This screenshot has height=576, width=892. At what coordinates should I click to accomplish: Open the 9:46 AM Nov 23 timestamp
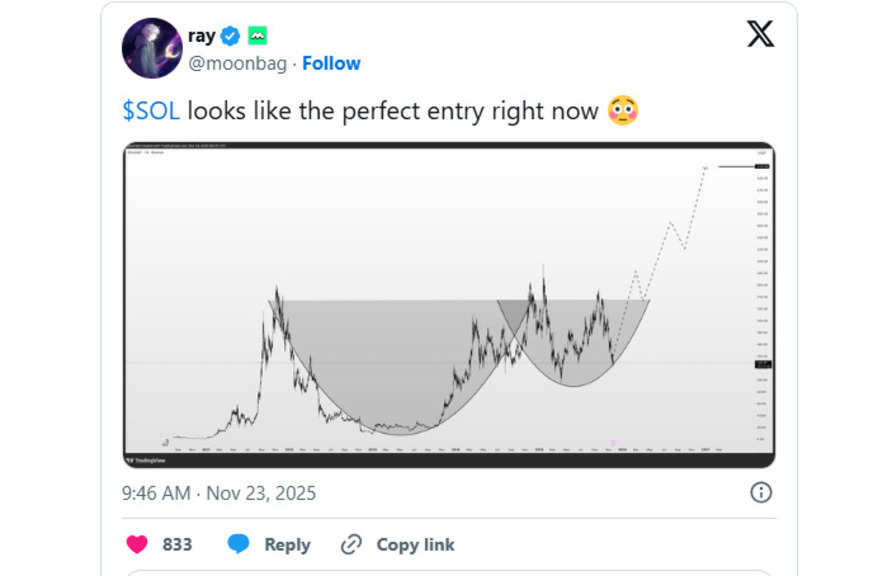[219, 492]
